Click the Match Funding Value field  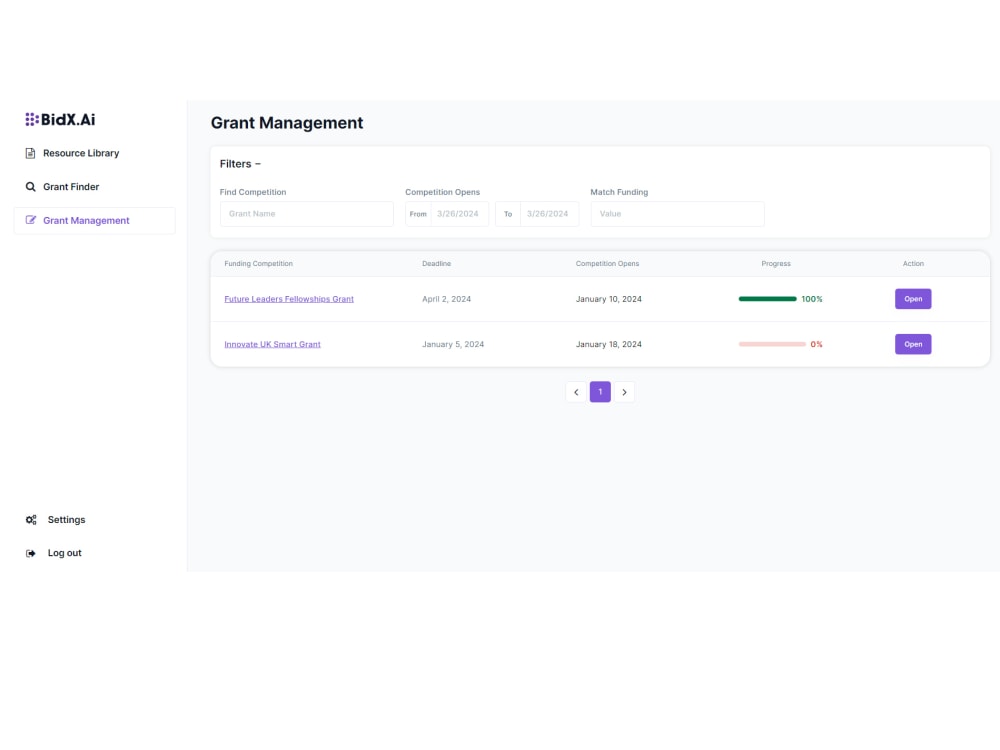click(677, 214)
